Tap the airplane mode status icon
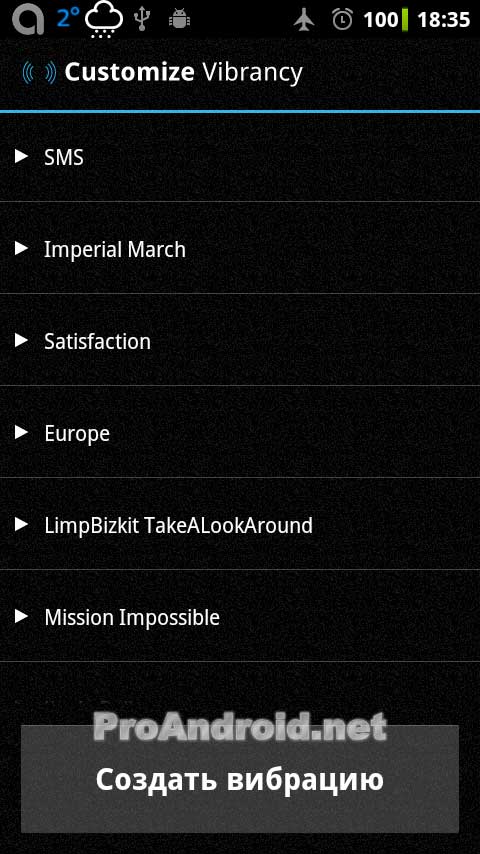The height and width of the screenshot is (854, 480). pos(304,20)
